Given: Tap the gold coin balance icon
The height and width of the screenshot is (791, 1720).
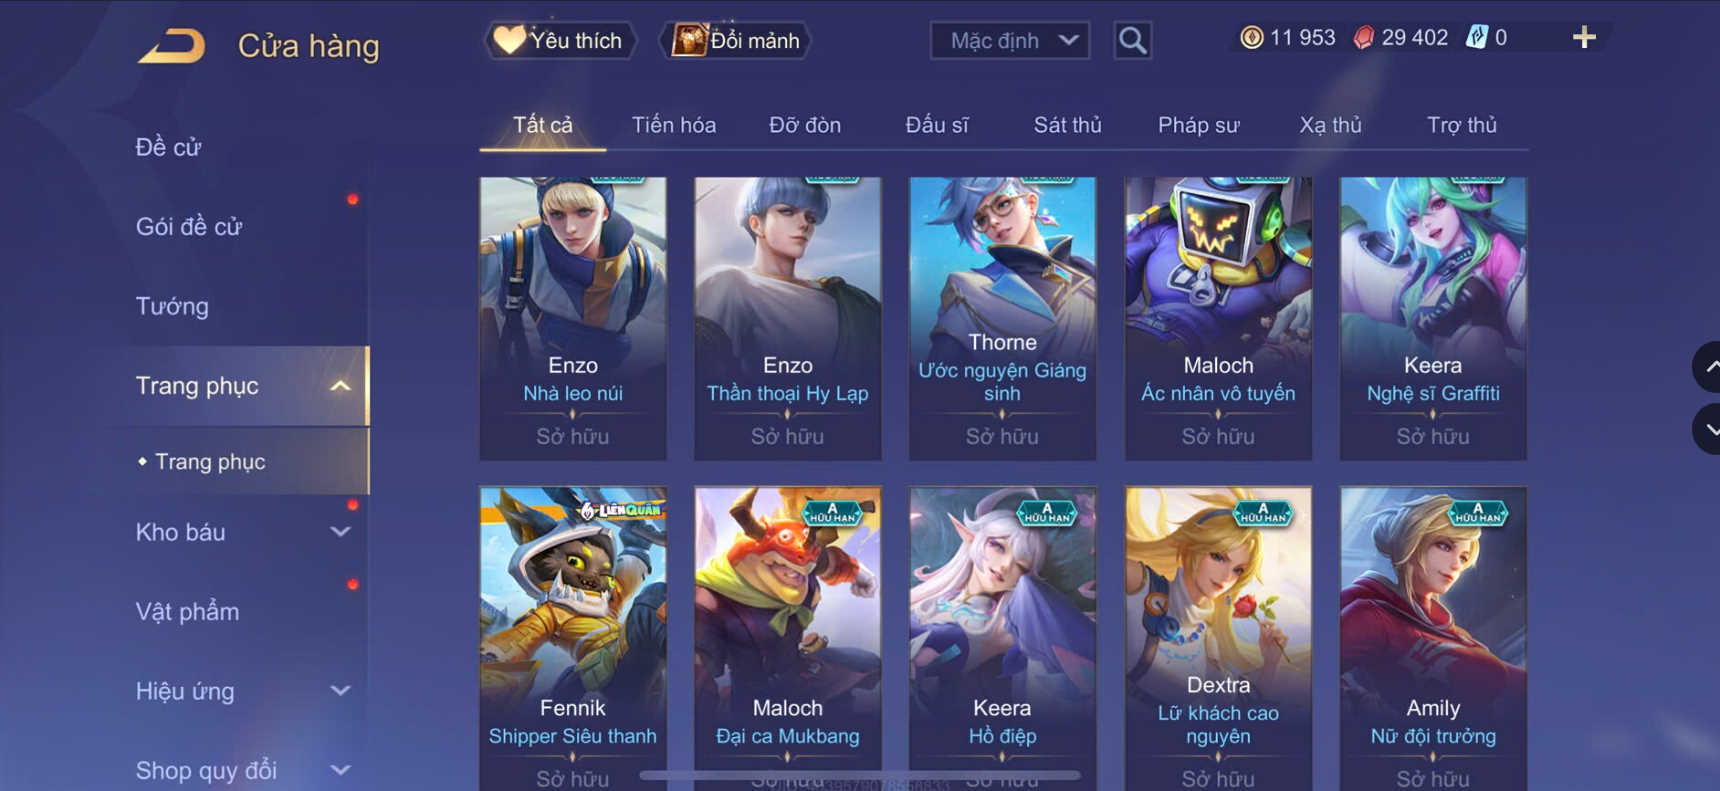Looking at the screenshot, I should click(1251, 38).
